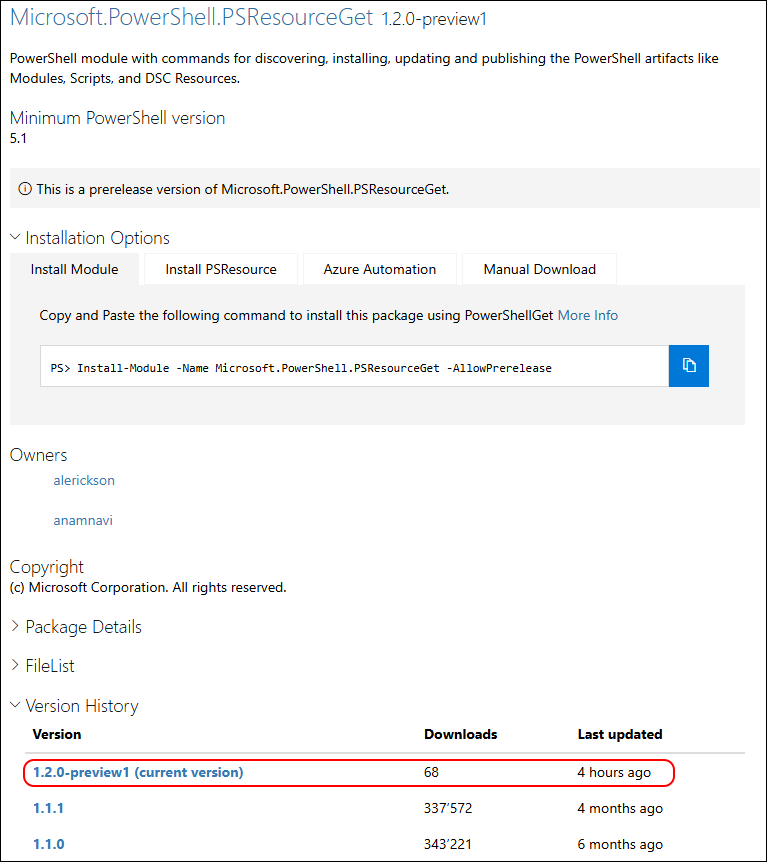Click the module description paragraph
Screen dimensions: 767x862
point(364,68)
